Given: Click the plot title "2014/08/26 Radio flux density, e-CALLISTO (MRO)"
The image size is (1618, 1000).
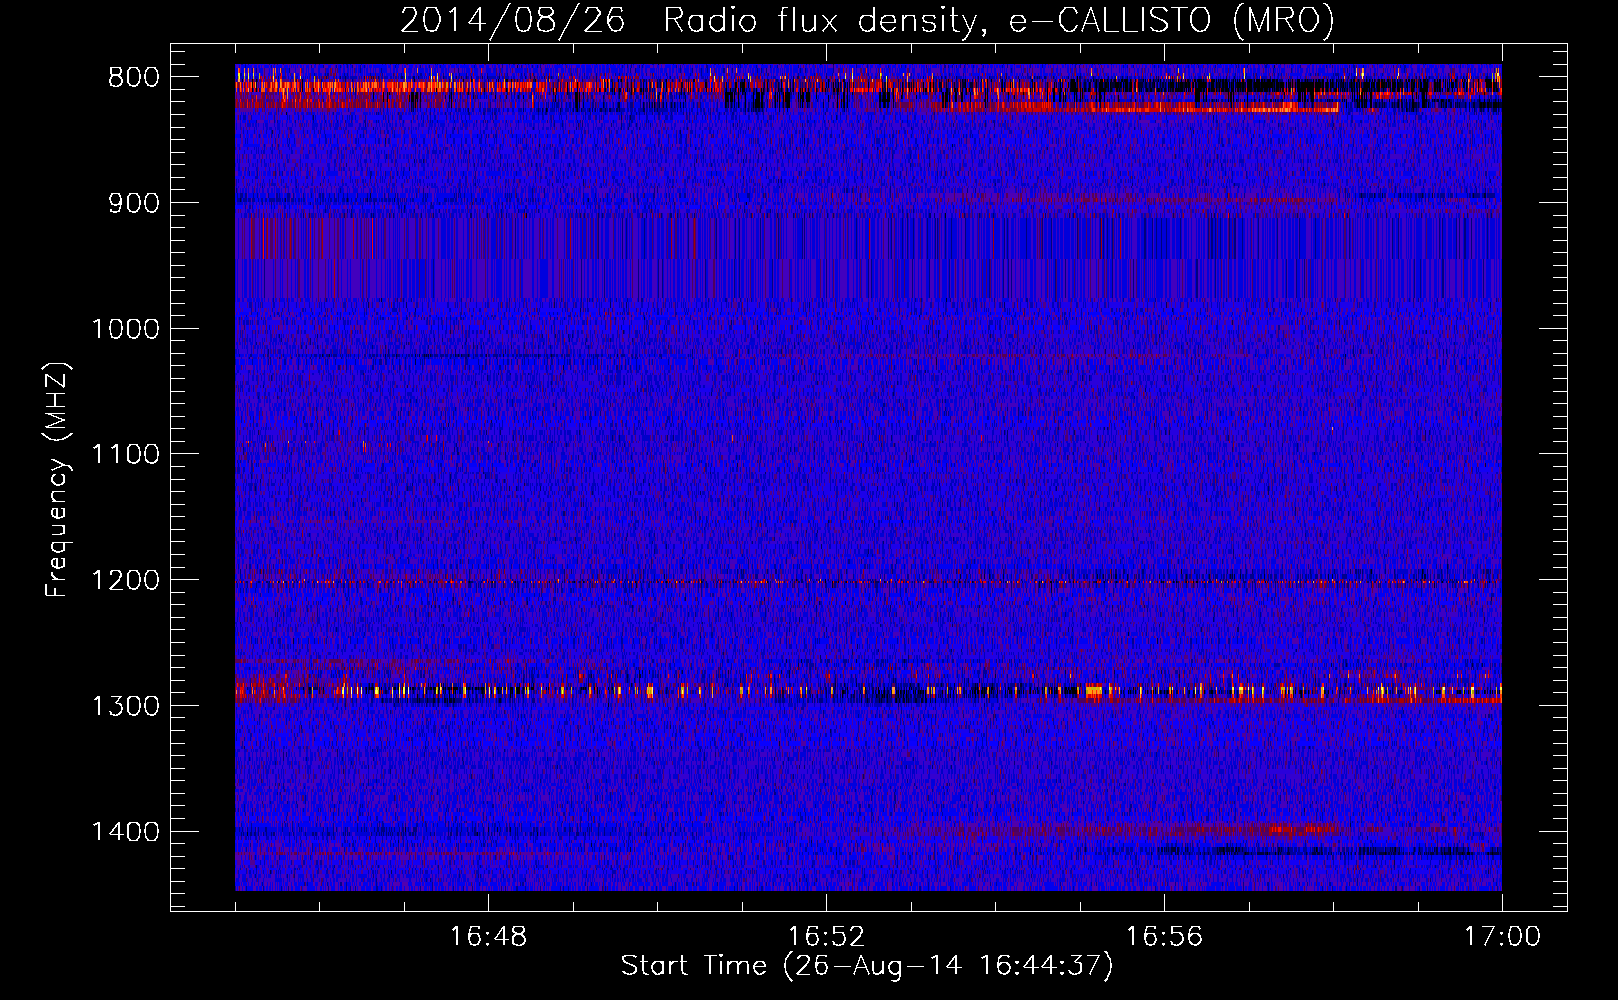Looking at the screenshot, I should point(867,20).
